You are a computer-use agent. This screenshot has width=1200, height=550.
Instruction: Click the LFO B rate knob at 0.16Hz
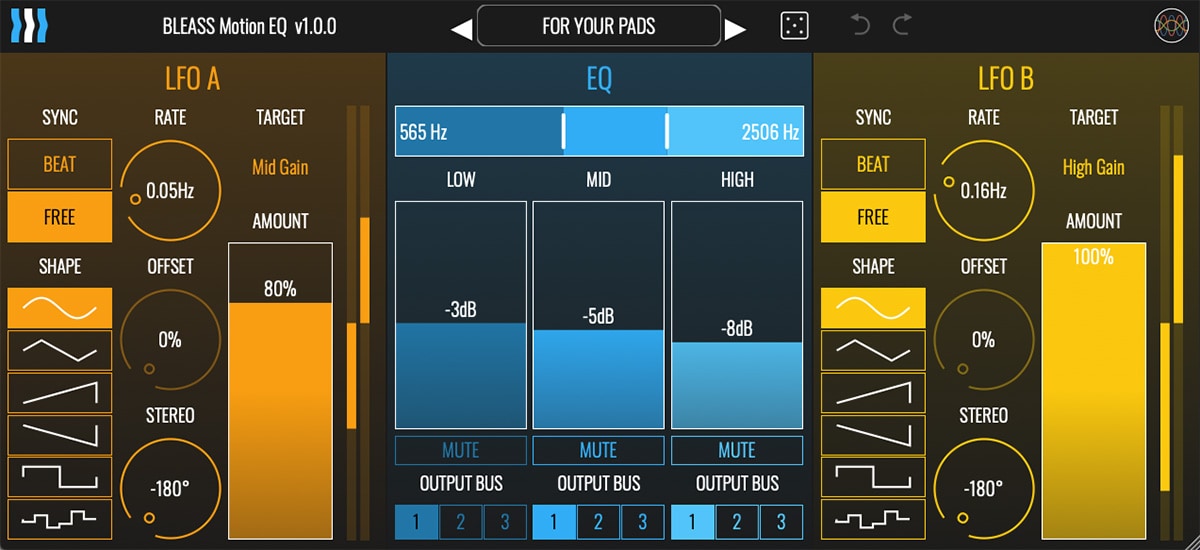(x=983, y=191)
